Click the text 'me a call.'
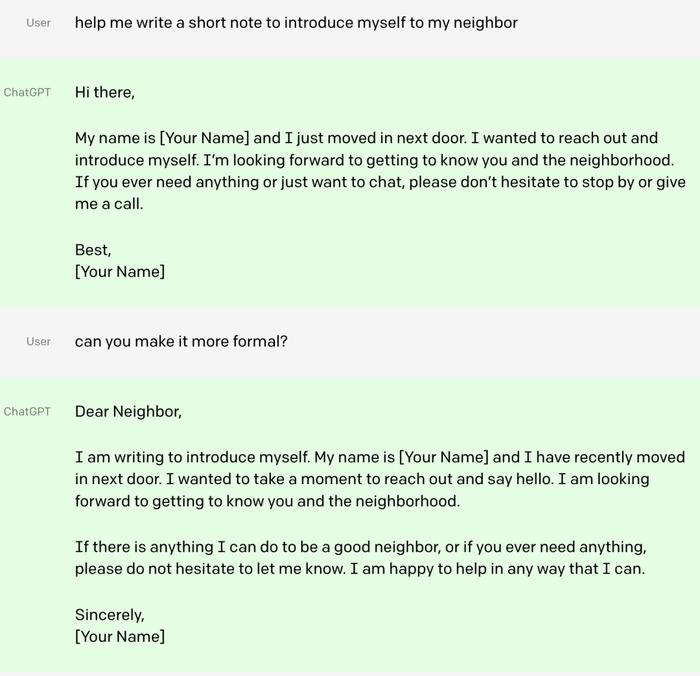Viewport: 700px width, 676px height. click(x=109, y=204)
